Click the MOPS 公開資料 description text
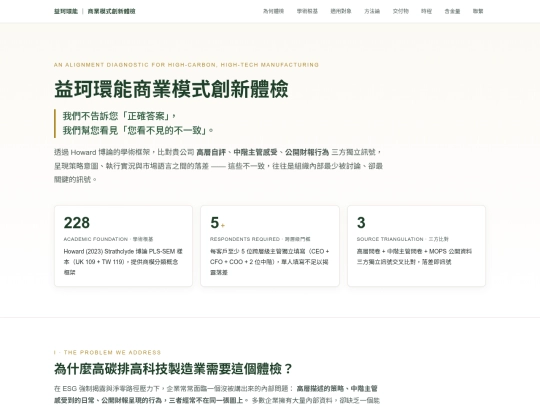The image size is (540, 405). pos(414,257)
